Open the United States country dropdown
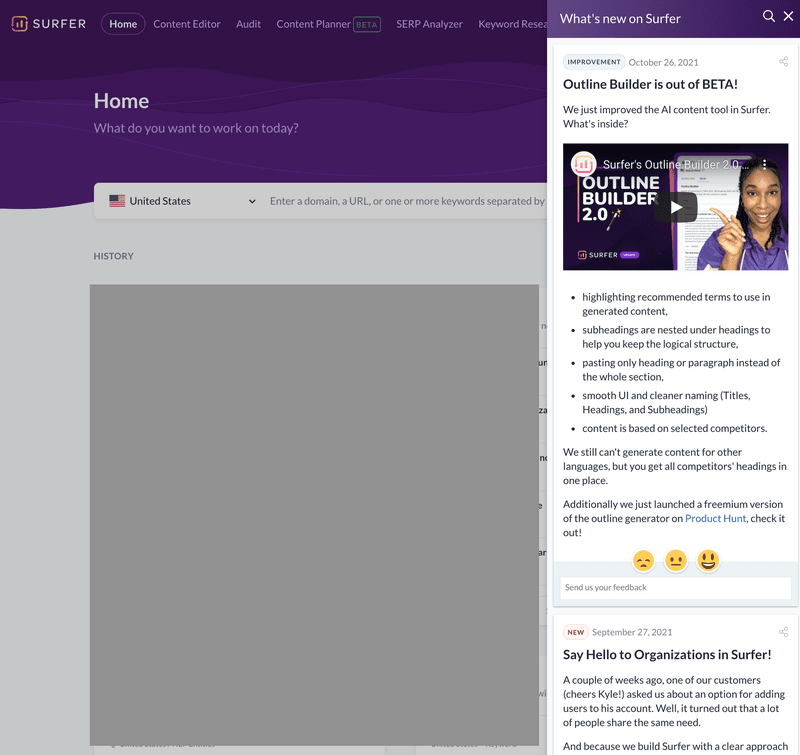This screenshot has height=755, width=800. [182, 201]
